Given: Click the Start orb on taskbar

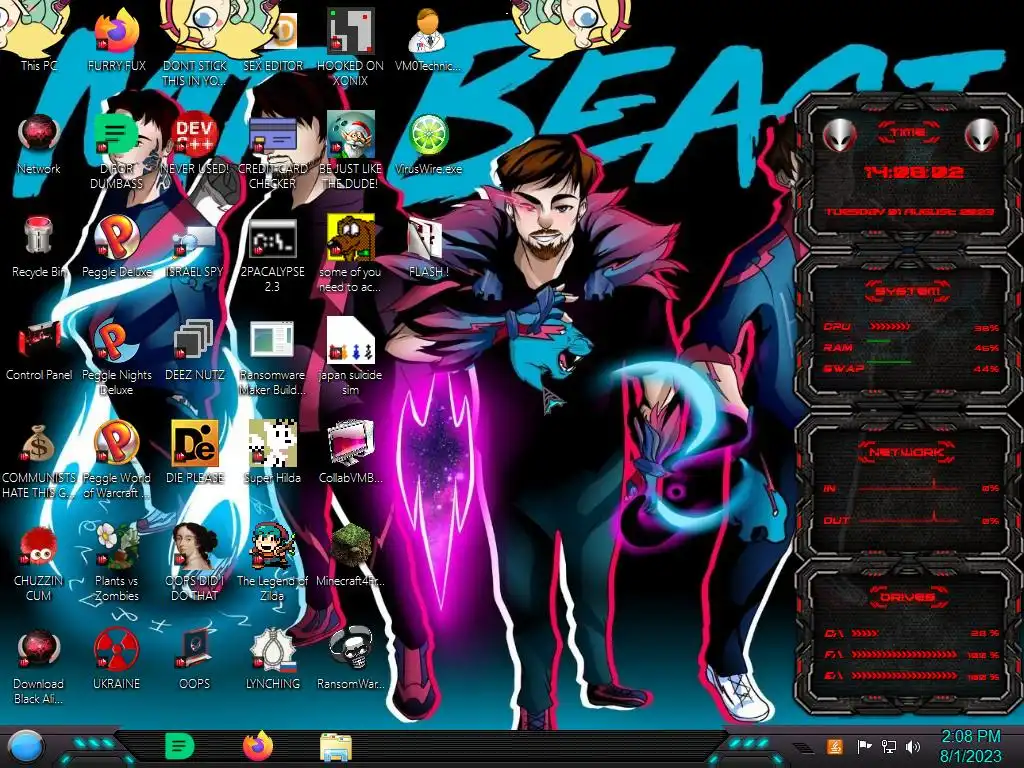Looking at the screenshot, I should tap(26, 747).
